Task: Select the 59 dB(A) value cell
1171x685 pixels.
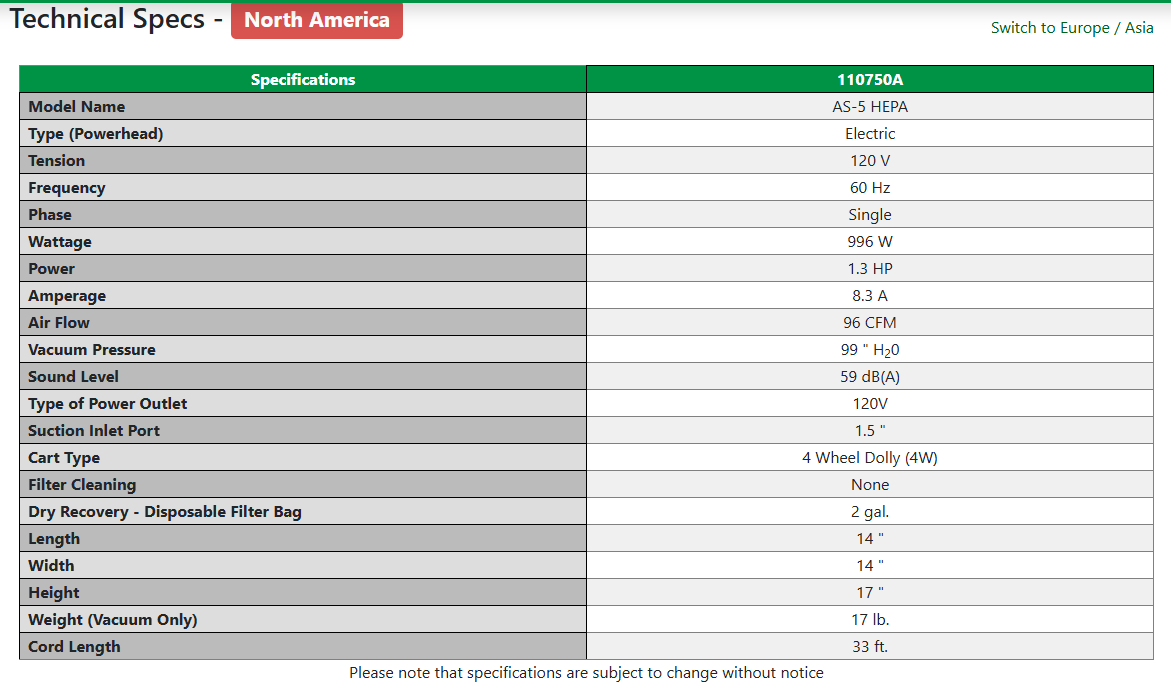Action: click(x=870, y=376)
